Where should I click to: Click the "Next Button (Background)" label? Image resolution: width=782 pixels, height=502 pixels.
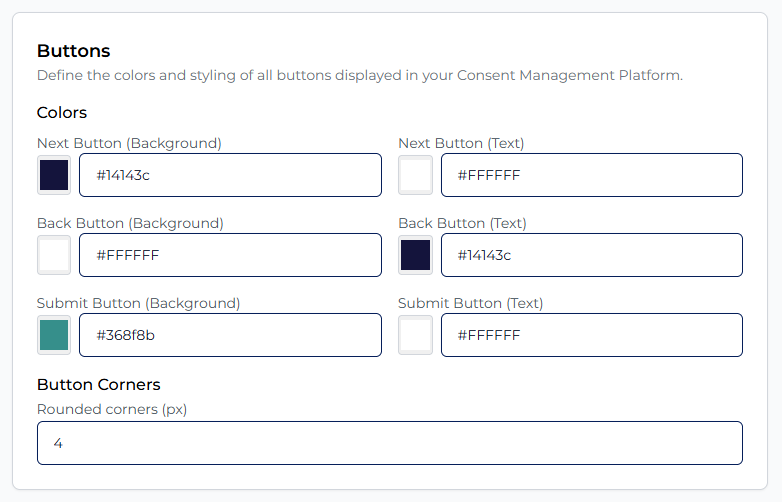(x=129, y=143)
